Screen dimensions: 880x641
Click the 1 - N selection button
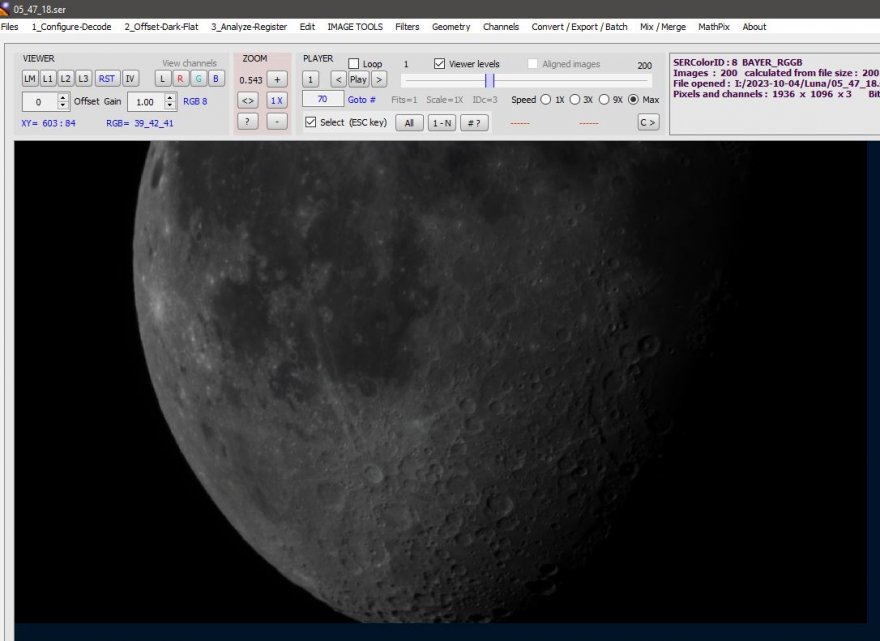click(442, 123)
